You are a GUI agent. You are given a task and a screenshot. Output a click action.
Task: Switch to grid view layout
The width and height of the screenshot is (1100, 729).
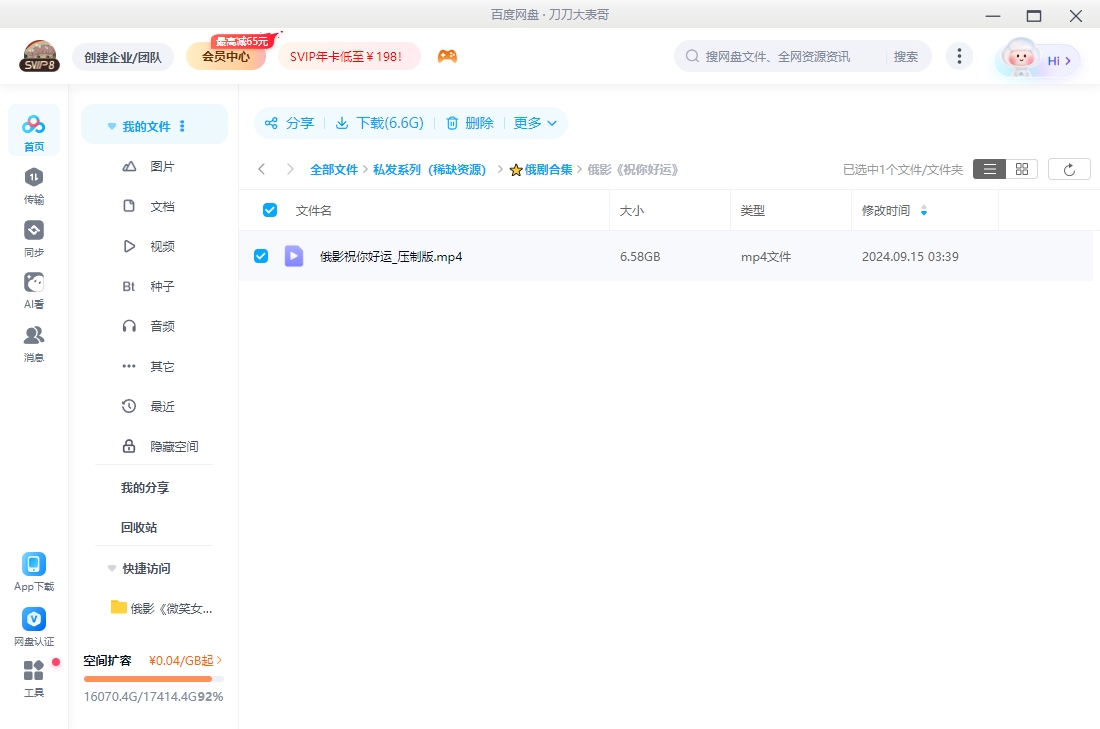click(x=1021, y=168)
